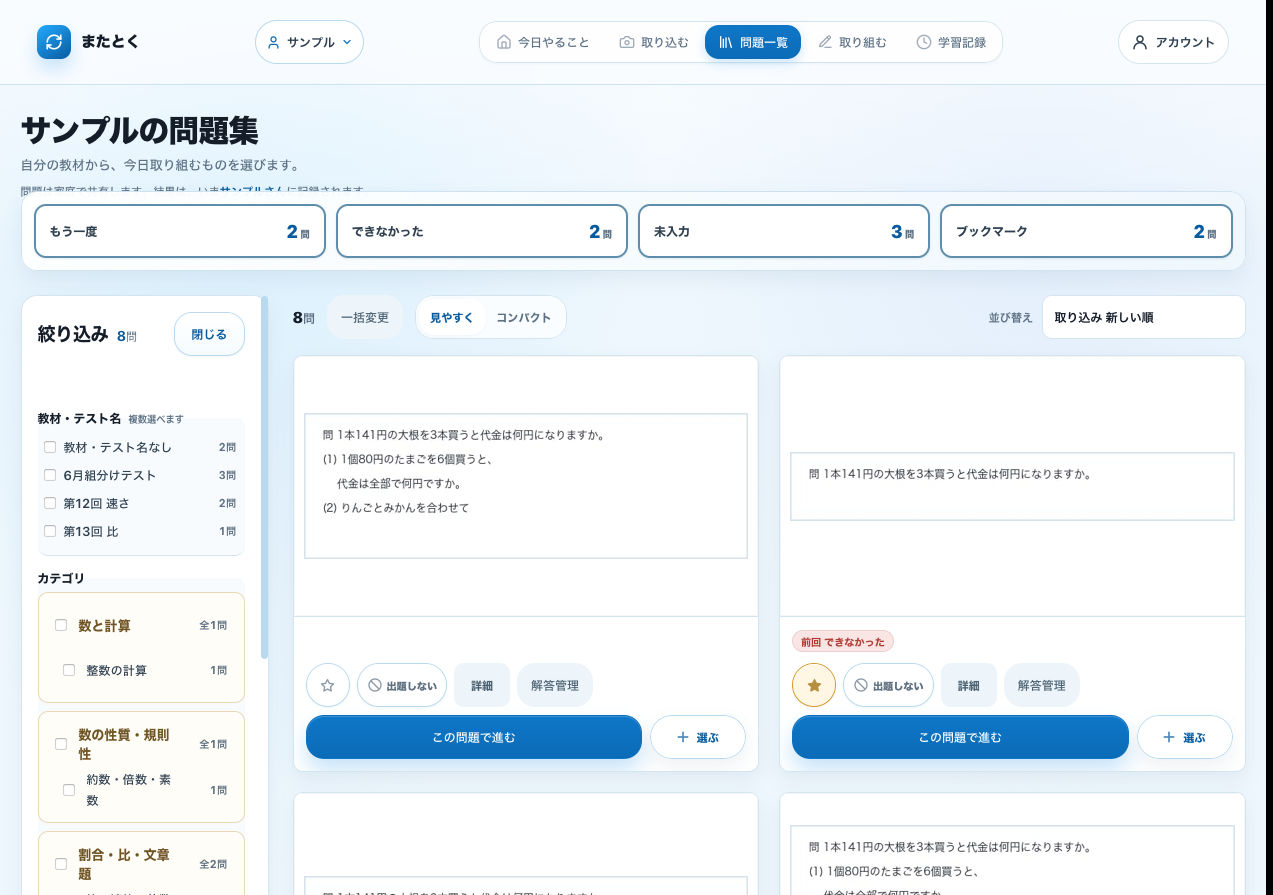
Task: Open the ブックマーク summary card
Action: coord(1086,231)
